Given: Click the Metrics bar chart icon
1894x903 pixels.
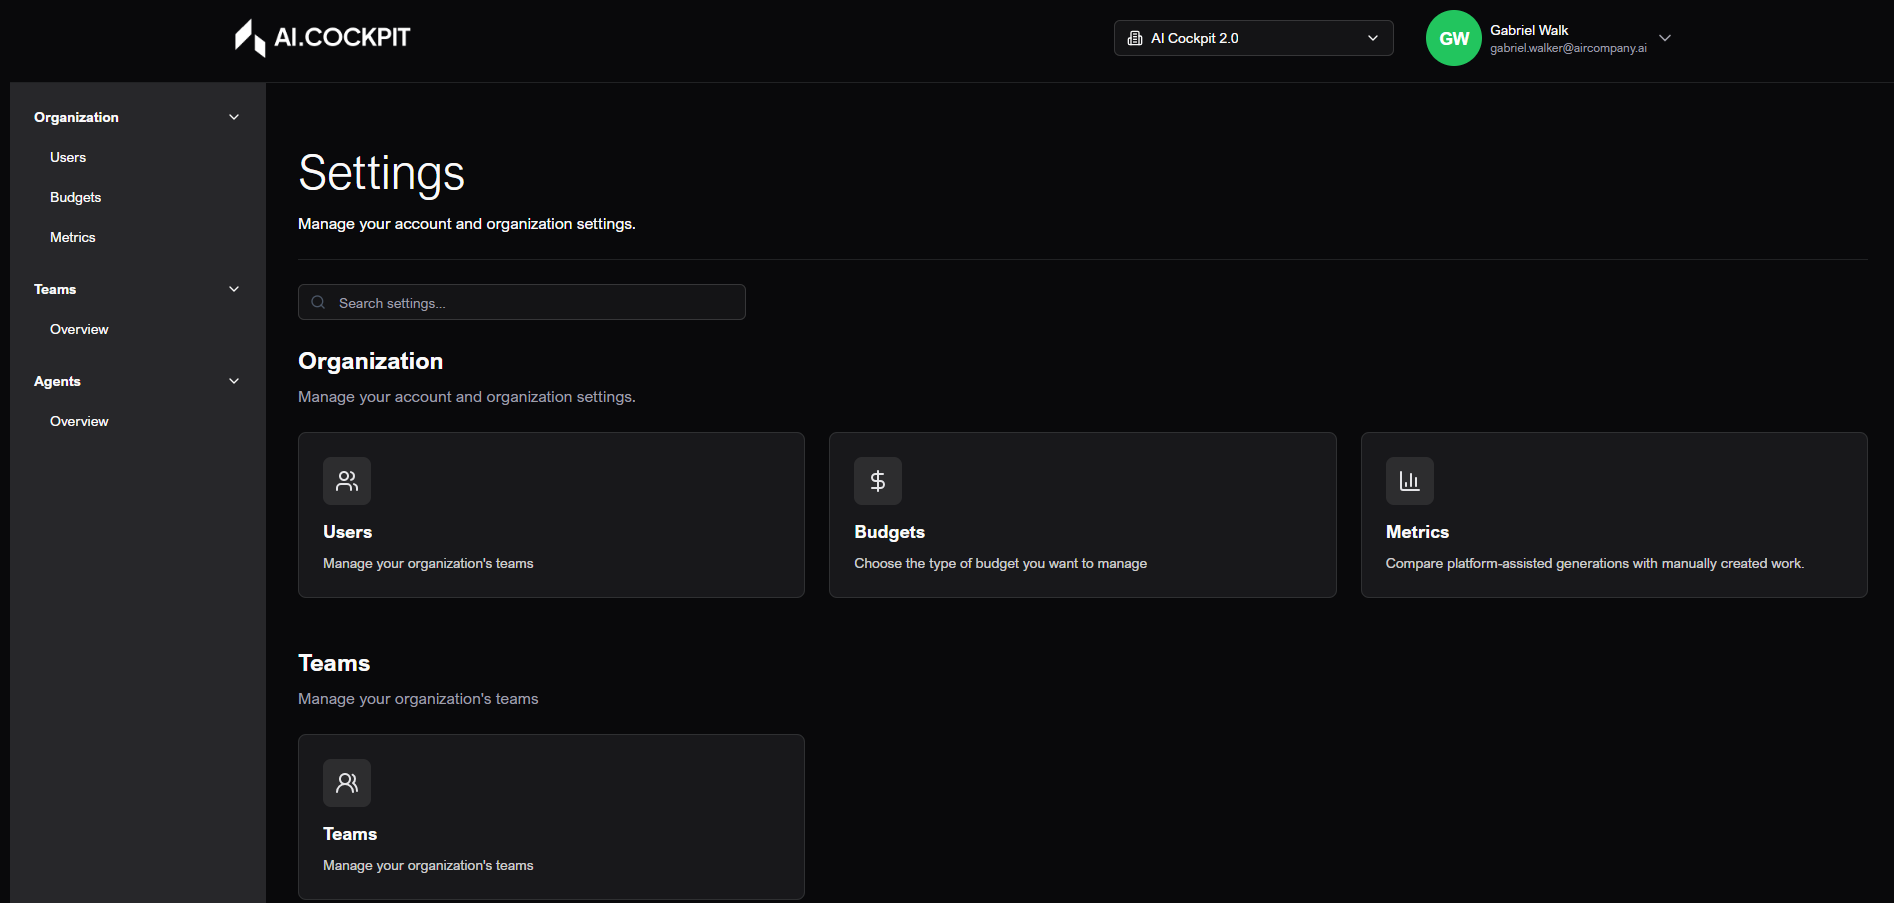Looking at the screenshot, I should (x=1409, y=481).
